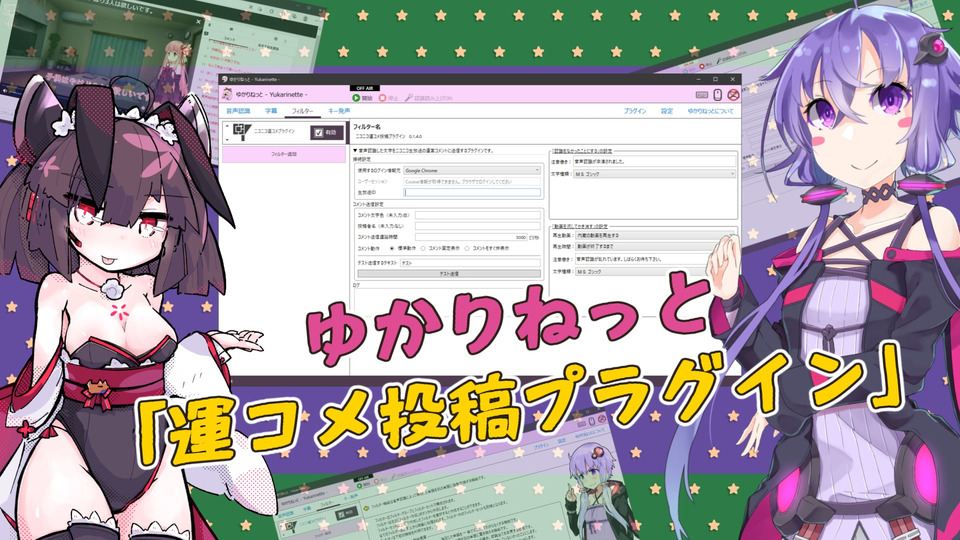Select the コメントをすぐ非表示 radio button
This screenshot has width=960, height=540.
(467, 249)
